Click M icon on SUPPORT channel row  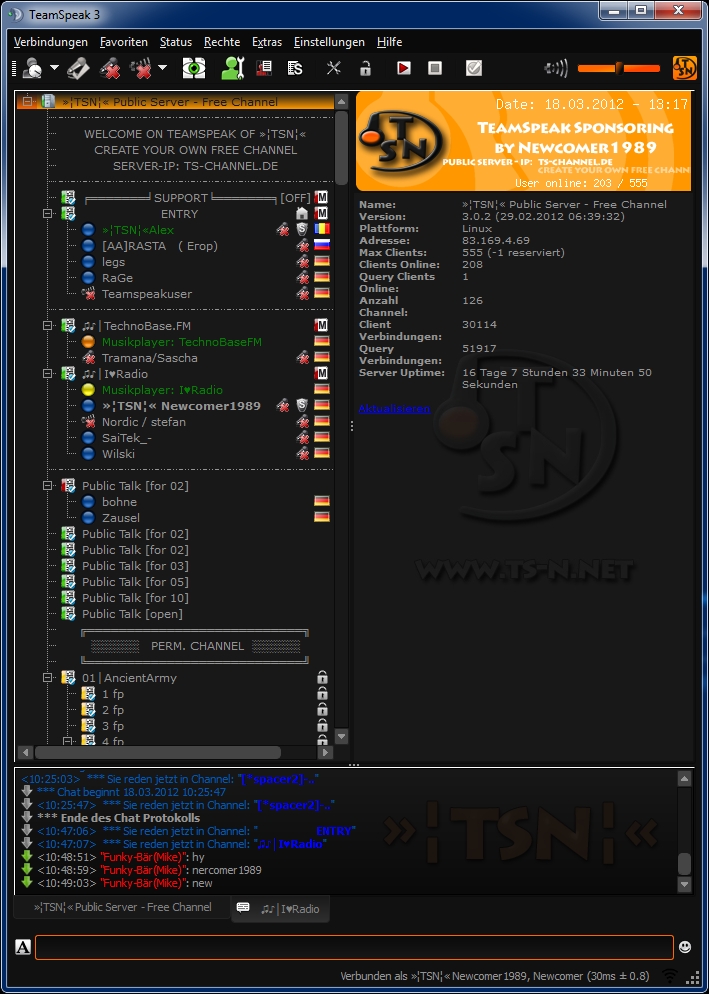[322, 198]
